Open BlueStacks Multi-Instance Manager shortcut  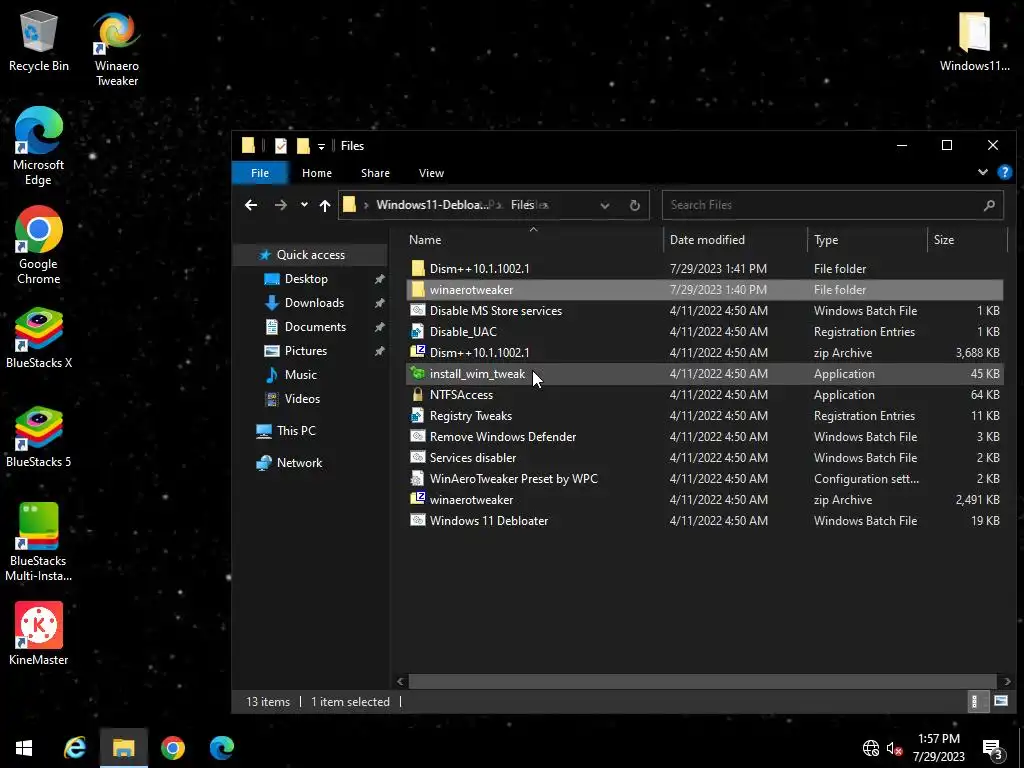[39, 542]
